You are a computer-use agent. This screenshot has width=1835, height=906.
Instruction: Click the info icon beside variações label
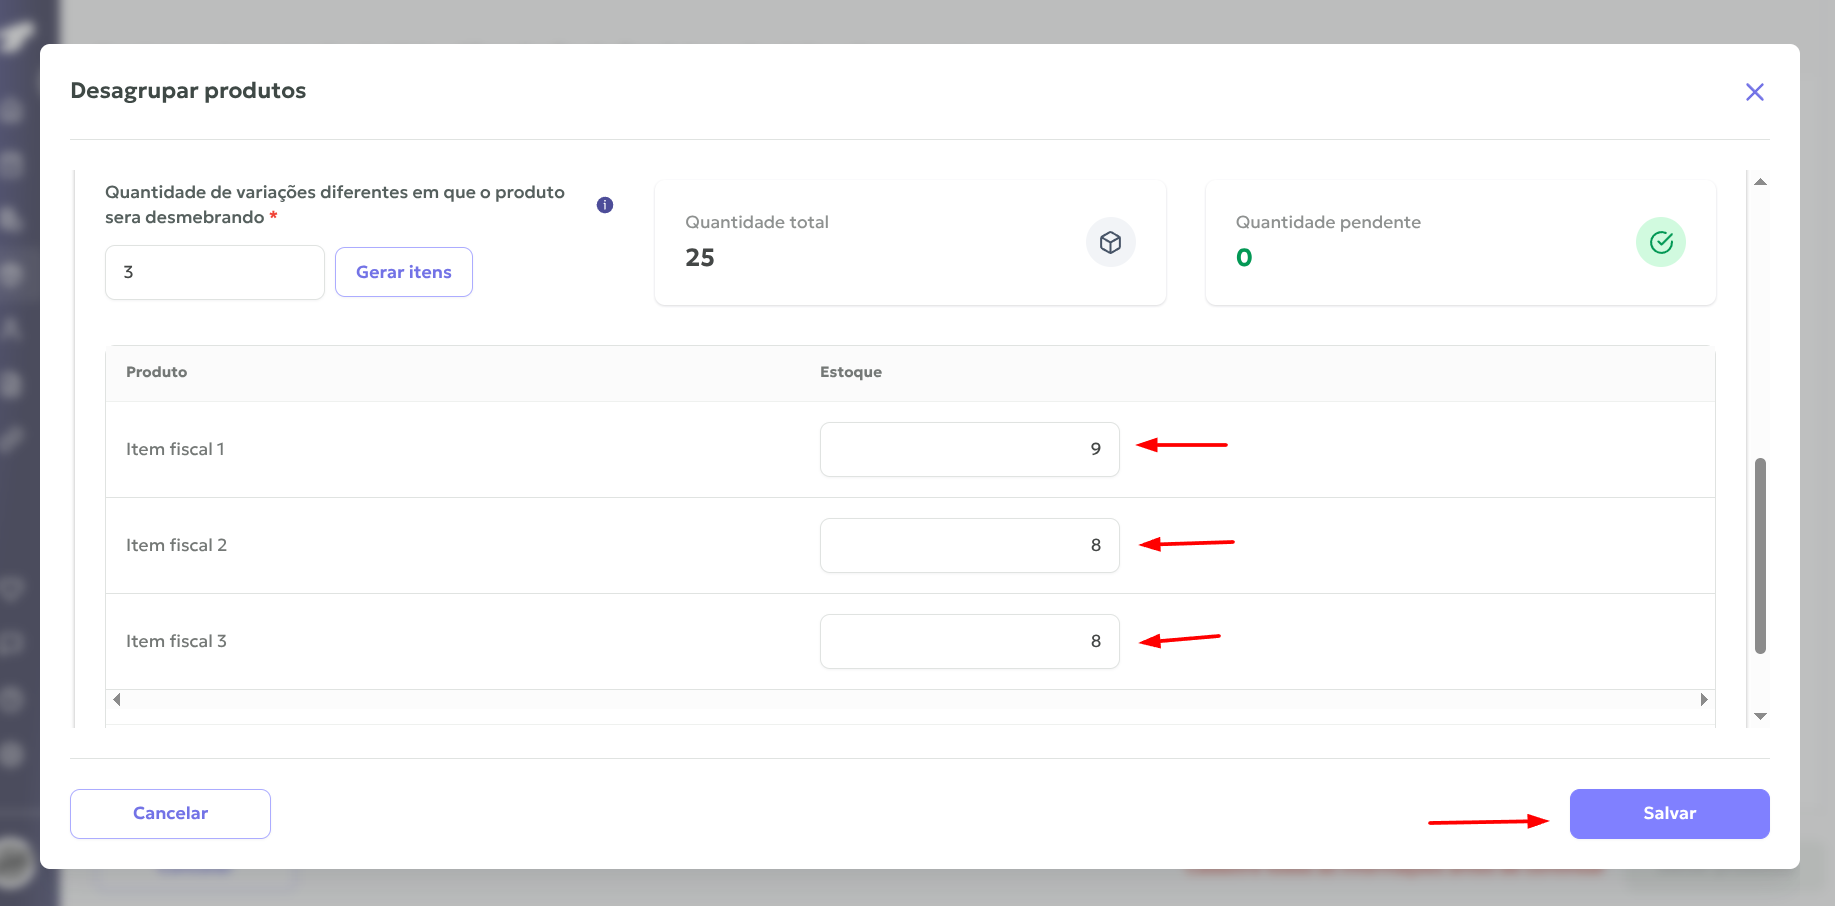click(x=605, y=205)
